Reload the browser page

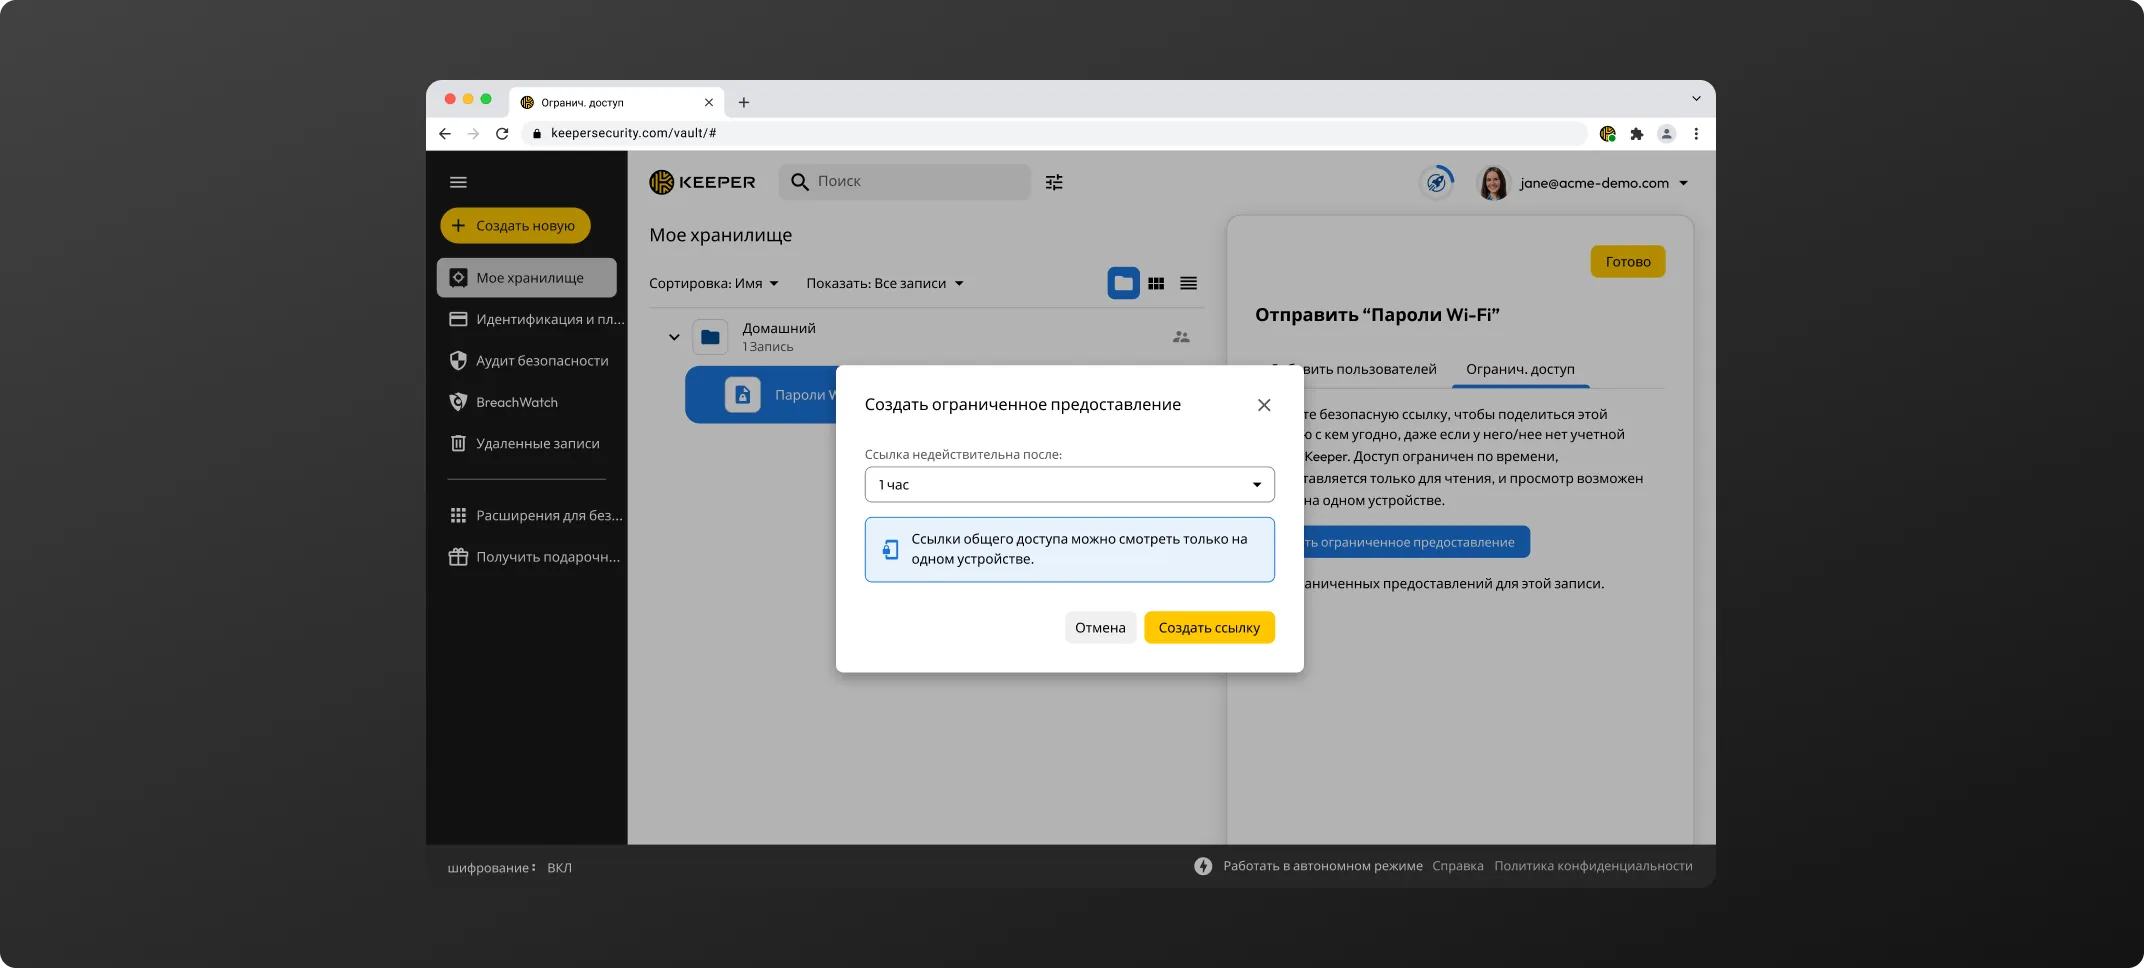tap(502, 134)
